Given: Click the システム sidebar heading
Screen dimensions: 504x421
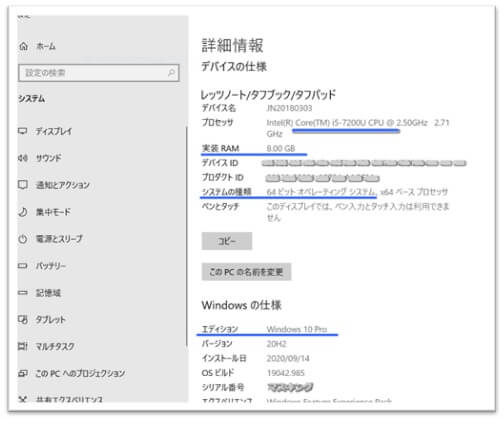Looking at the screenshot, I should (x=31, y=99).
